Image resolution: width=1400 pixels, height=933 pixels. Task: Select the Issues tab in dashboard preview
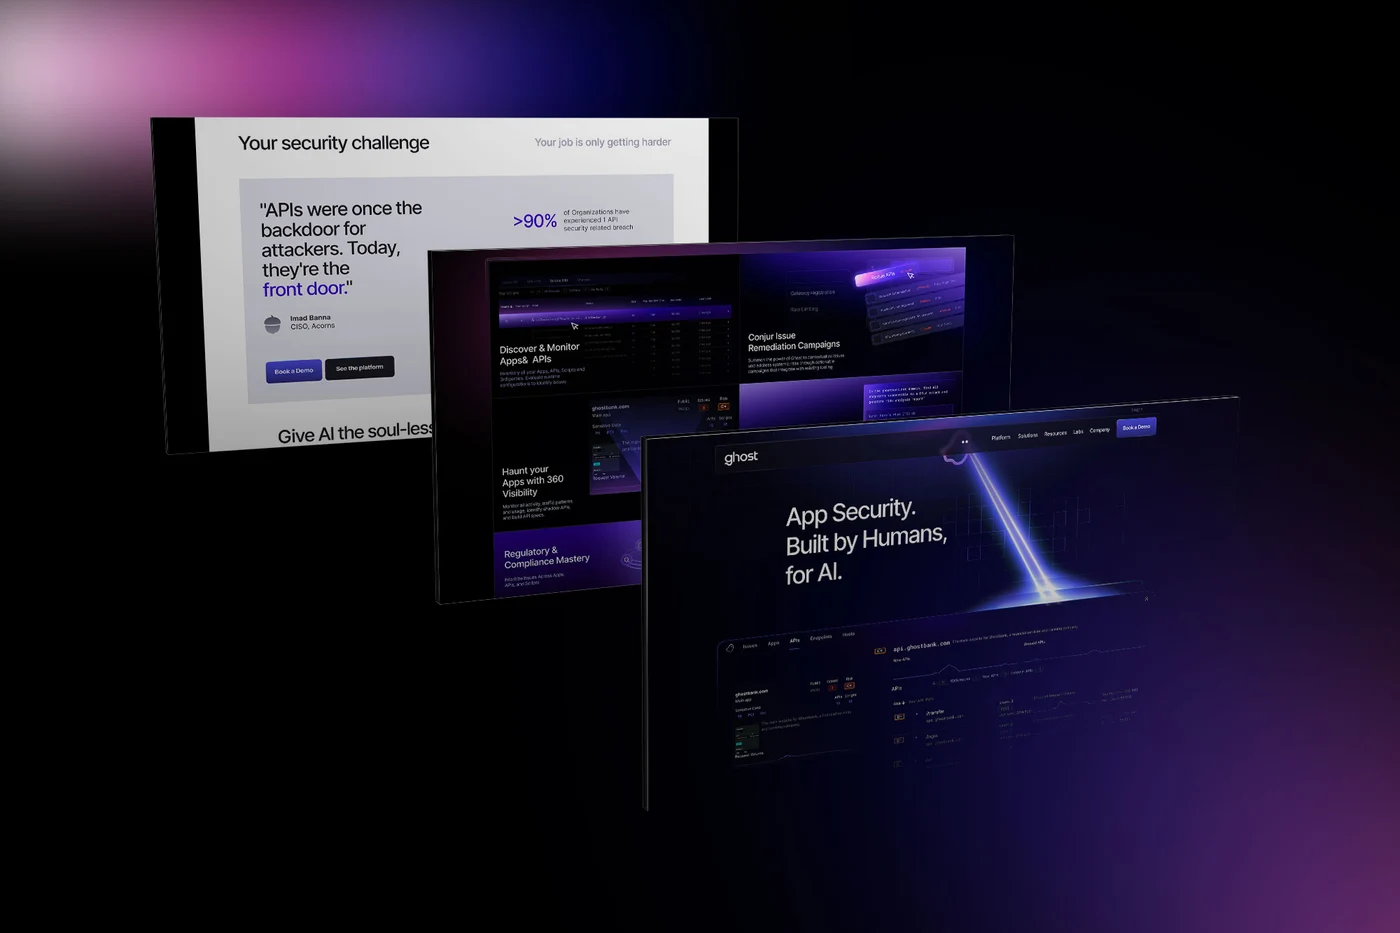tap(750, 646)
